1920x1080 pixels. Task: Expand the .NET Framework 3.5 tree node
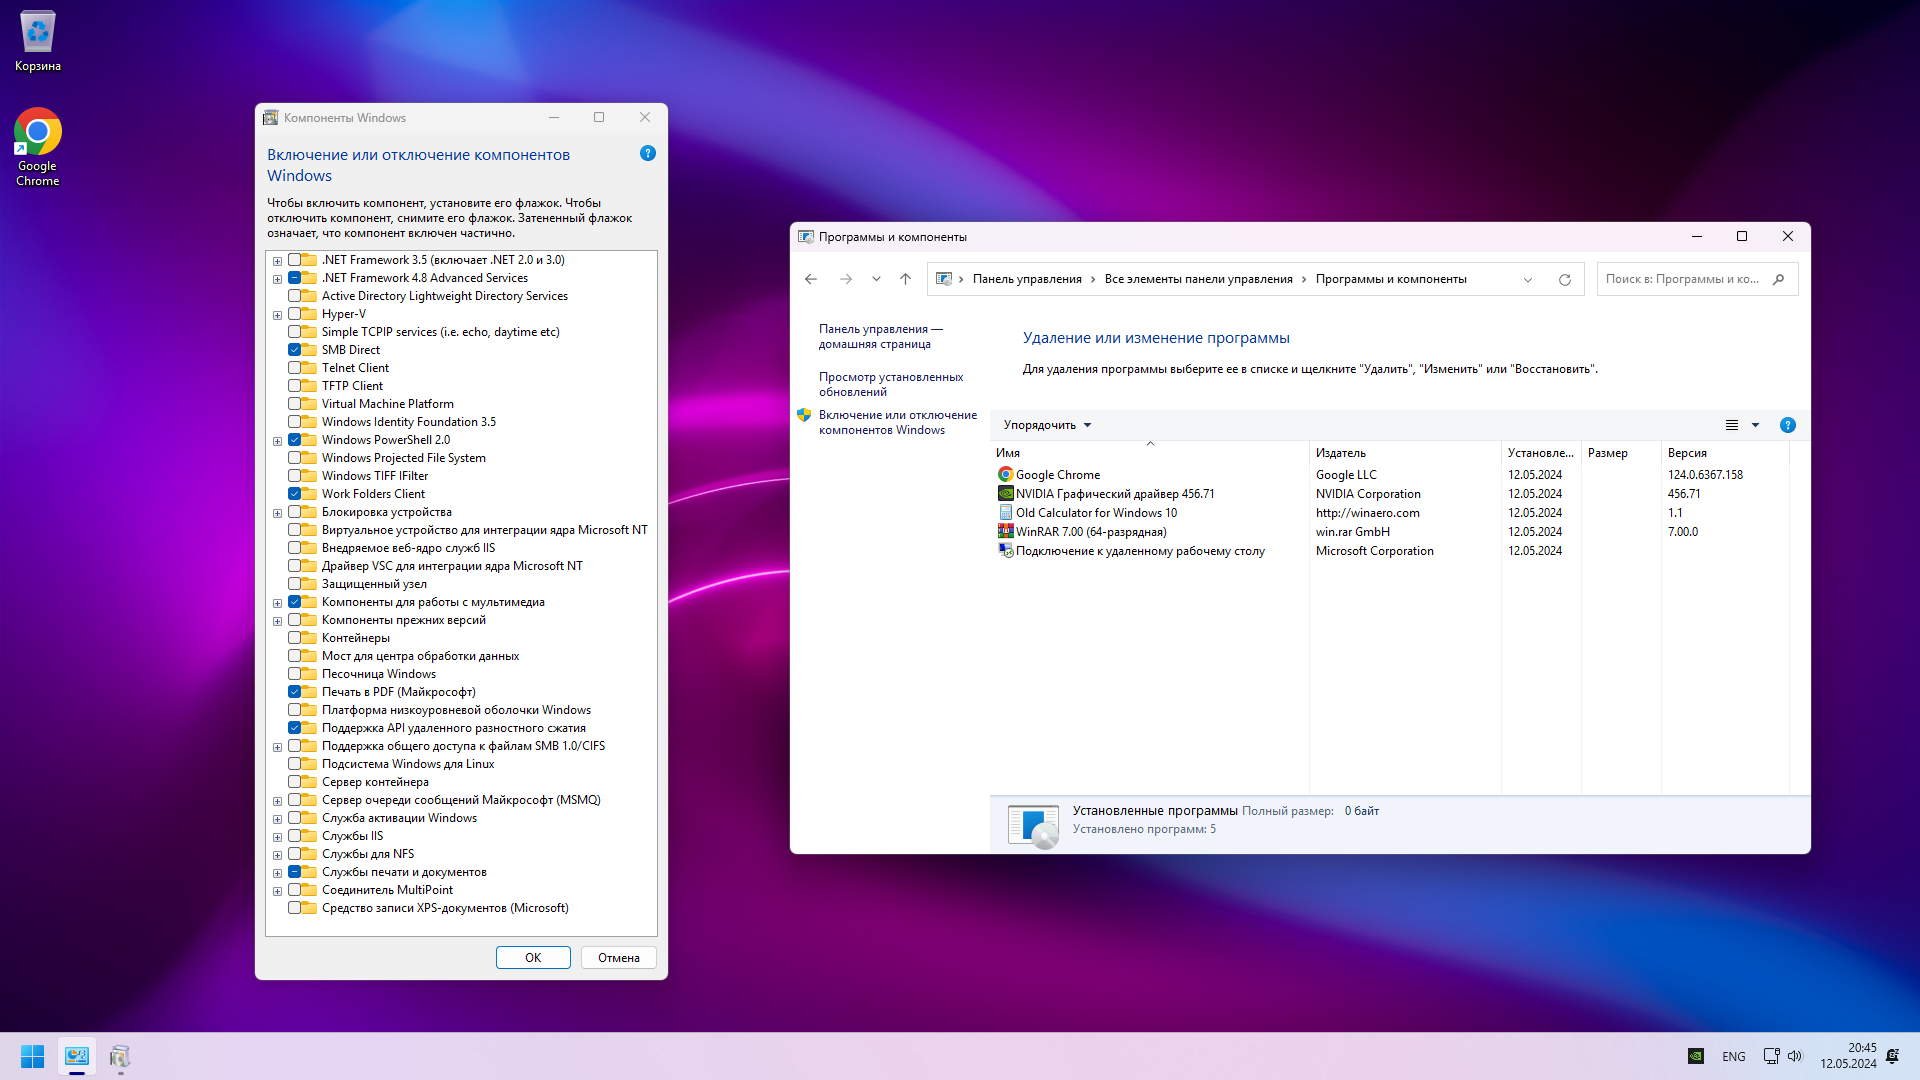tap(277, 261)
